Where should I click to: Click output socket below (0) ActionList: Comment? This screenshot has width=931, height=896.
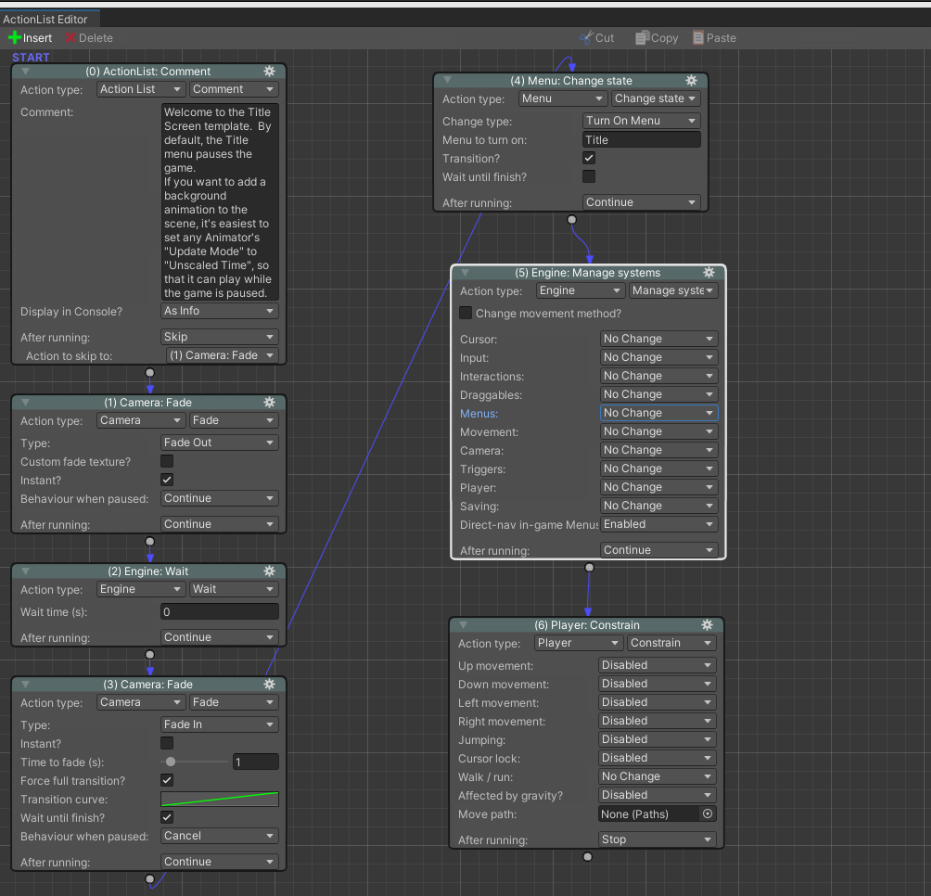click(150, 373)
